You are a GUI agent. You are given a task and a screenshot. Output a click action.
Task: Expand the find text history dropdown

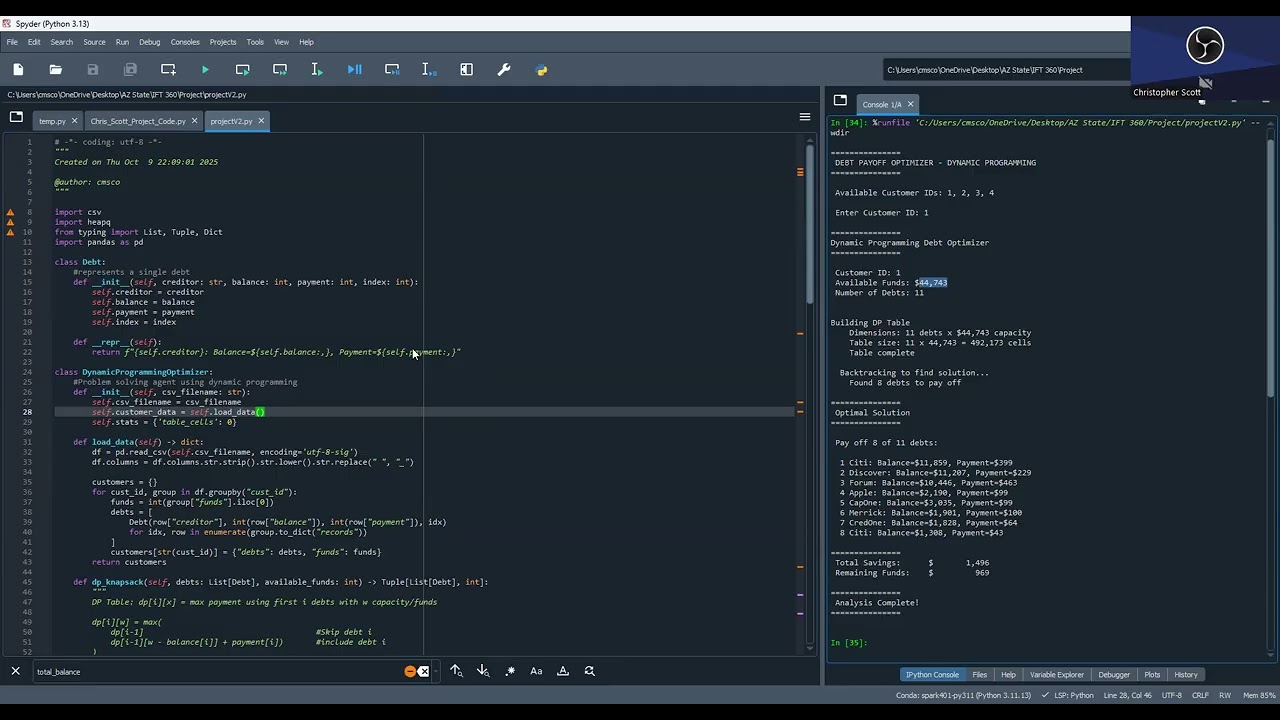(x=436, y=672)
